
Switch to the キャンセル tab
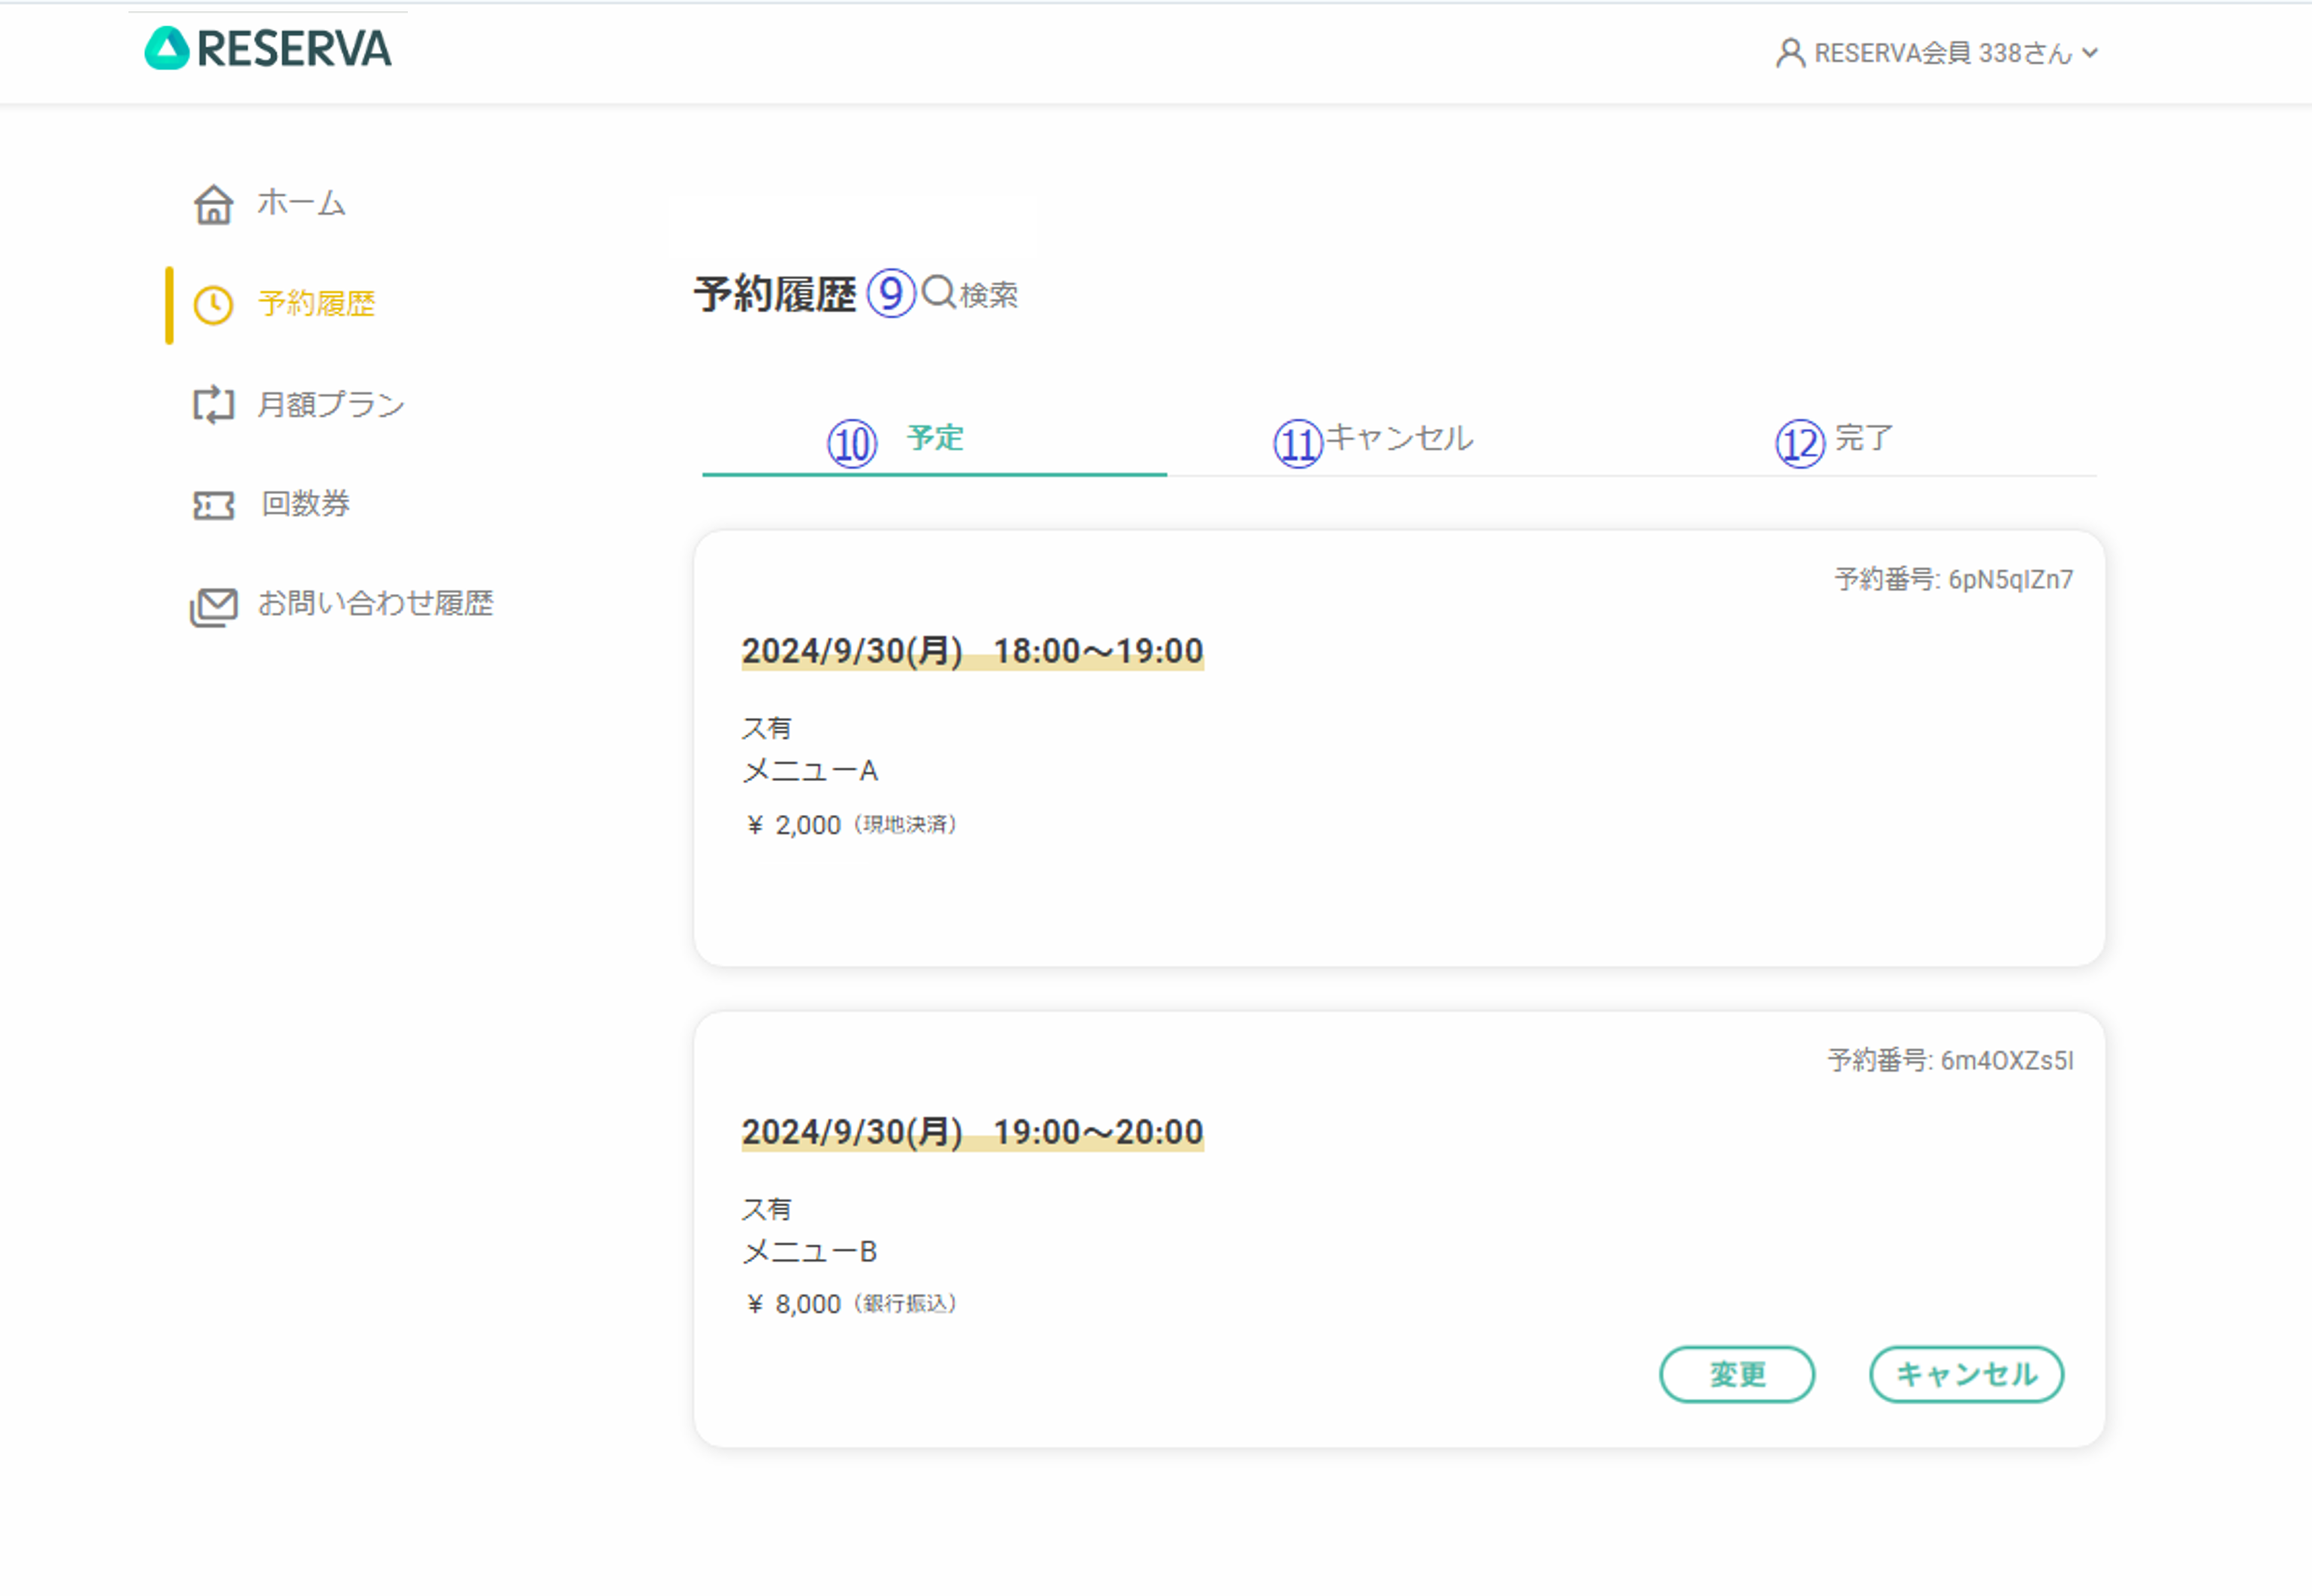pyautogui.click(x=1399, y=439)
